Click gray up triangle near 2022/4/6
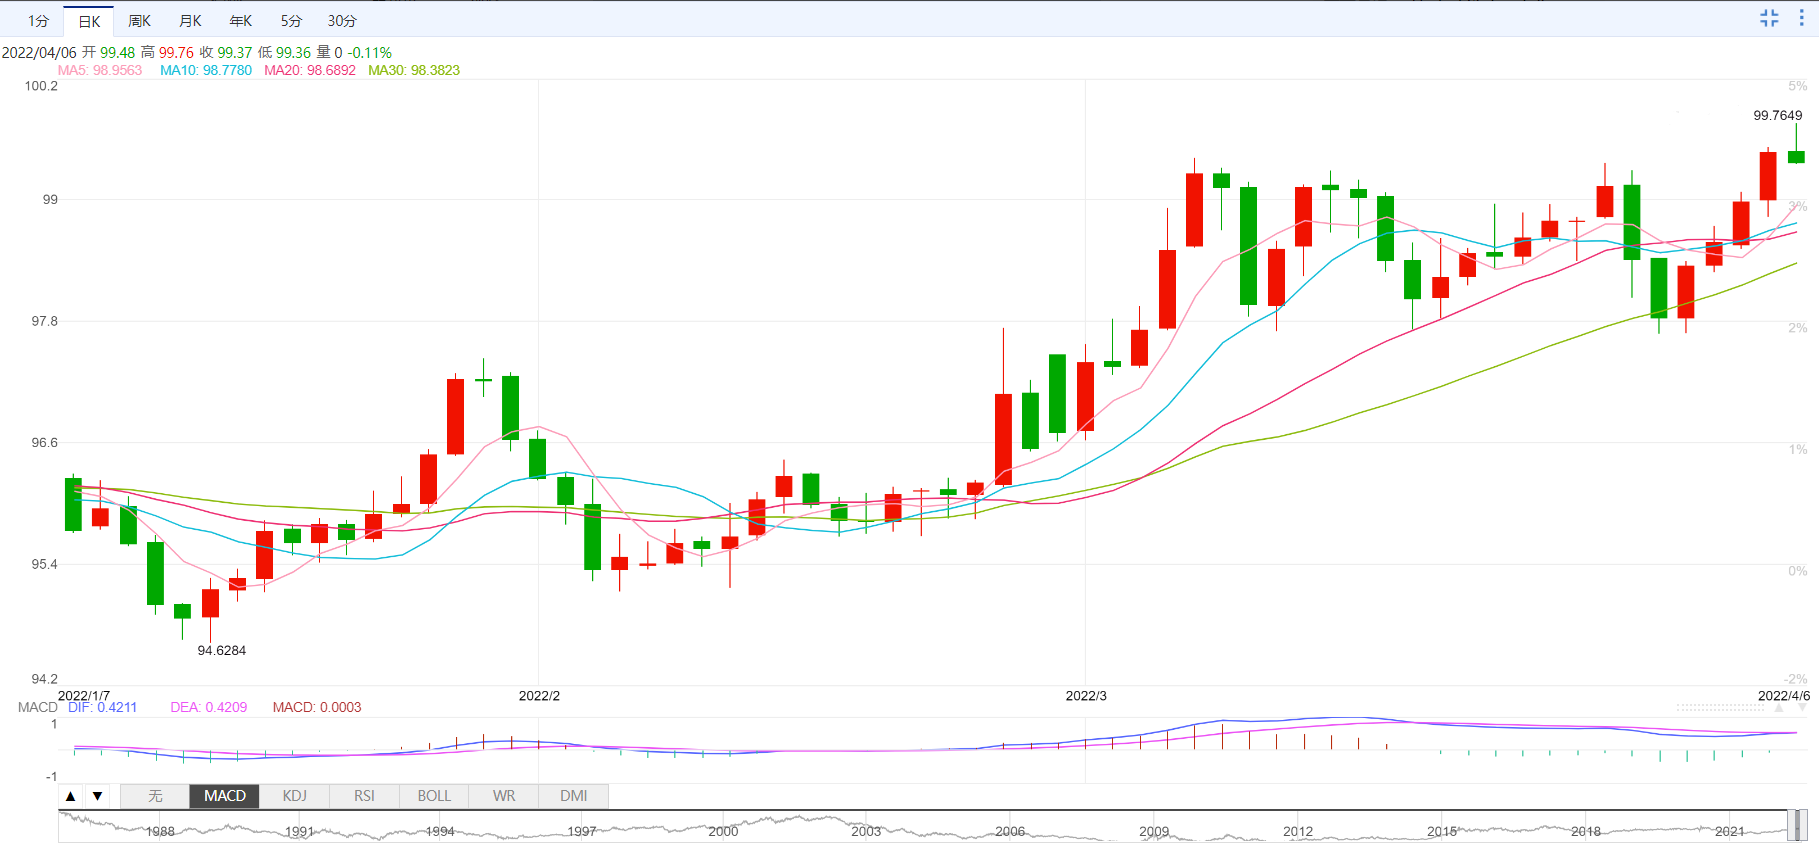 pos(1779,707)
